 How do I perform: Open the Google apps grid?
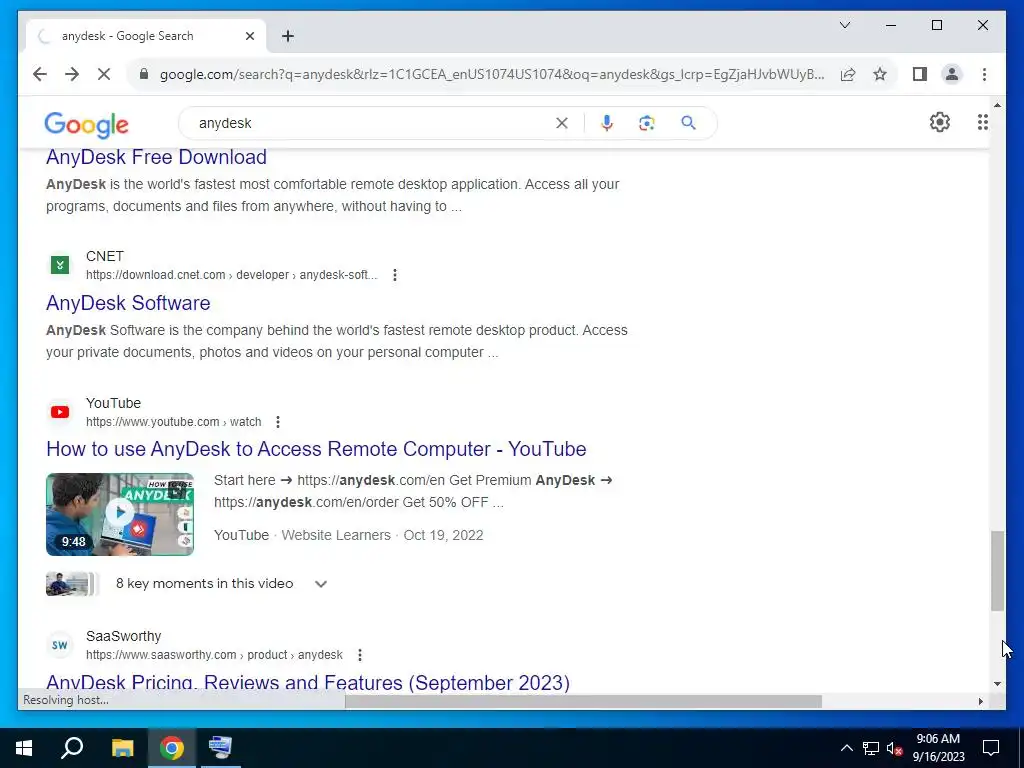coord(982,122)
